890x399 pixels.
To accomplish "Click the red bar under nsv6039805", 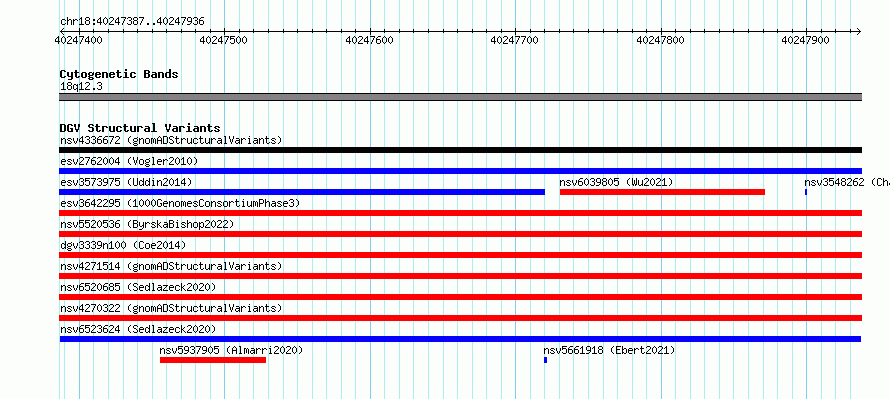I will point(662,192).
